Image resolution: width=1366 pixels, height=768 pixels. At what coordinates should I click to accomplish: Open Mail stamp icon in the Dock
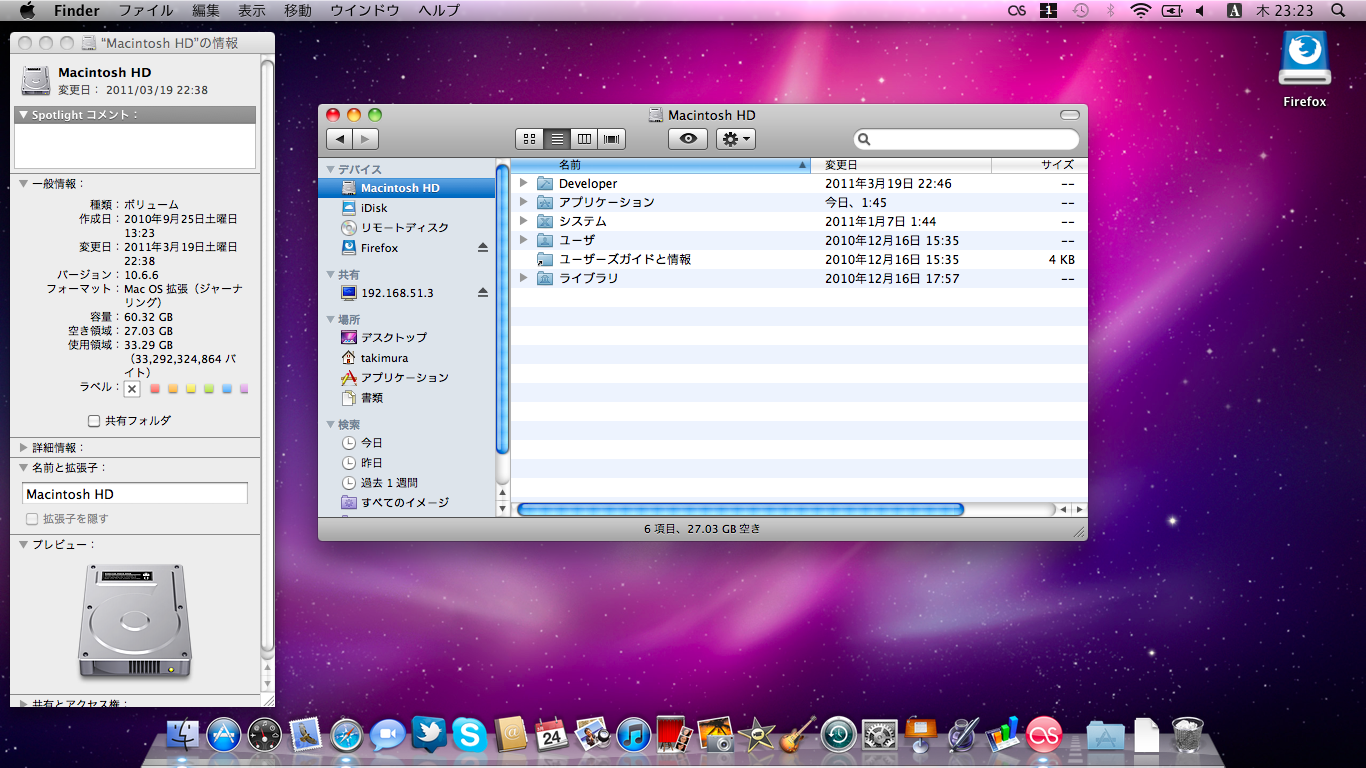(x=305, y=735)
